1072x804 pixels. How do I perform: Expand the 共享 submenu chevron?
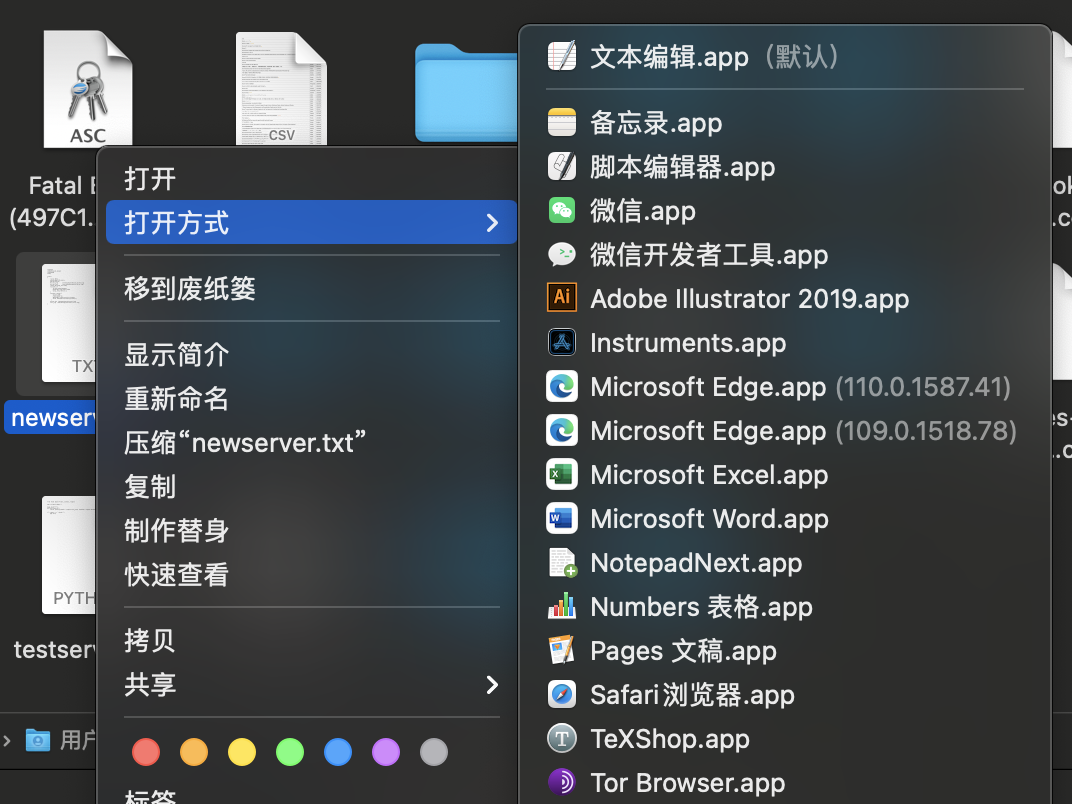492,684
